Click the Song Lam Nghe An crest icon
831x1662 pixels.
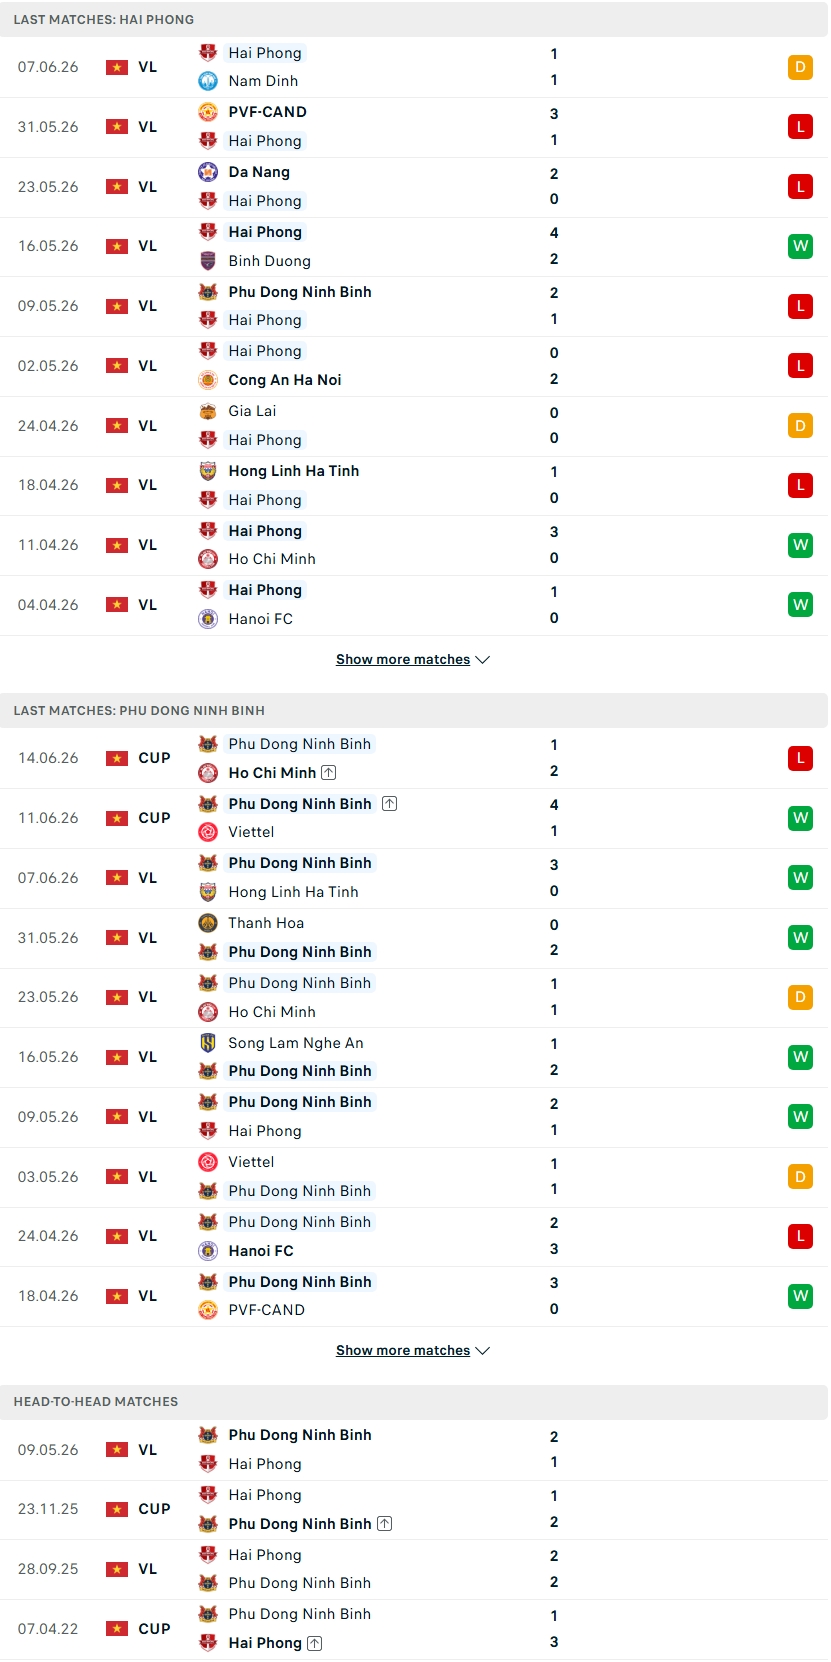[x=208, y=1043]
